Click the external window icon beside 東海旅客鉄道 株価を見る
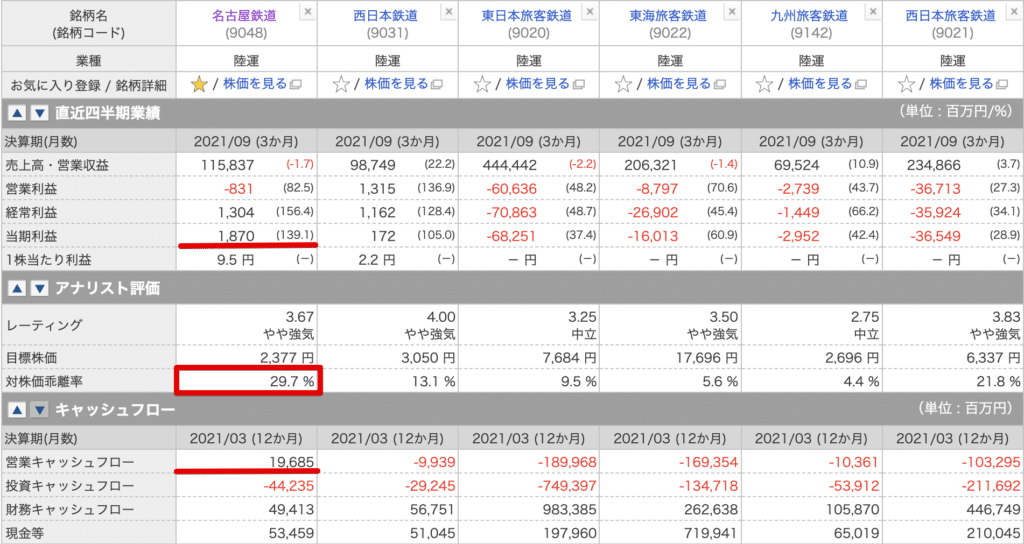The height and width of the screenshot is (544, 1024). (719, 85)
